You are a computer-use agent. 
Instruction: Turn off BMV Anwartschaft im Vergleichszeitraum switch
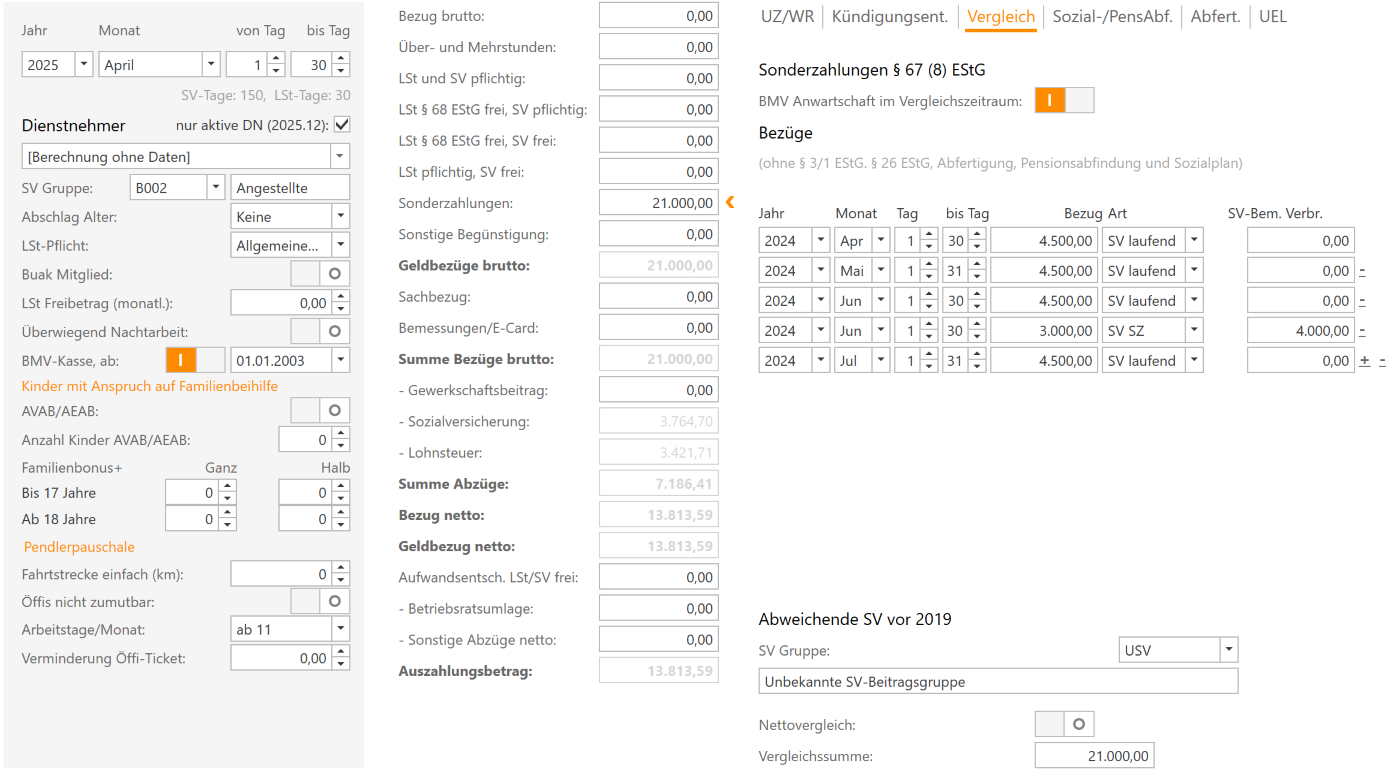tap(1064, 100)
